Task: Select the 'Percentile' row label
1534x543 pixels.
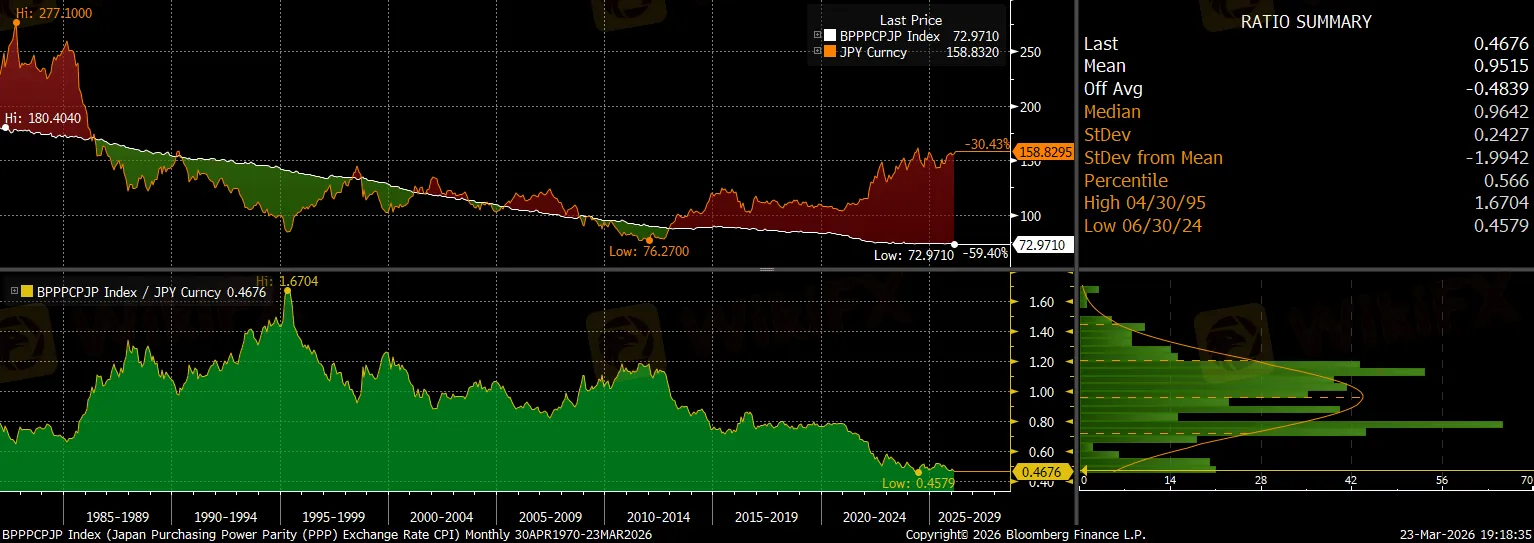Action: [1126, 181]
